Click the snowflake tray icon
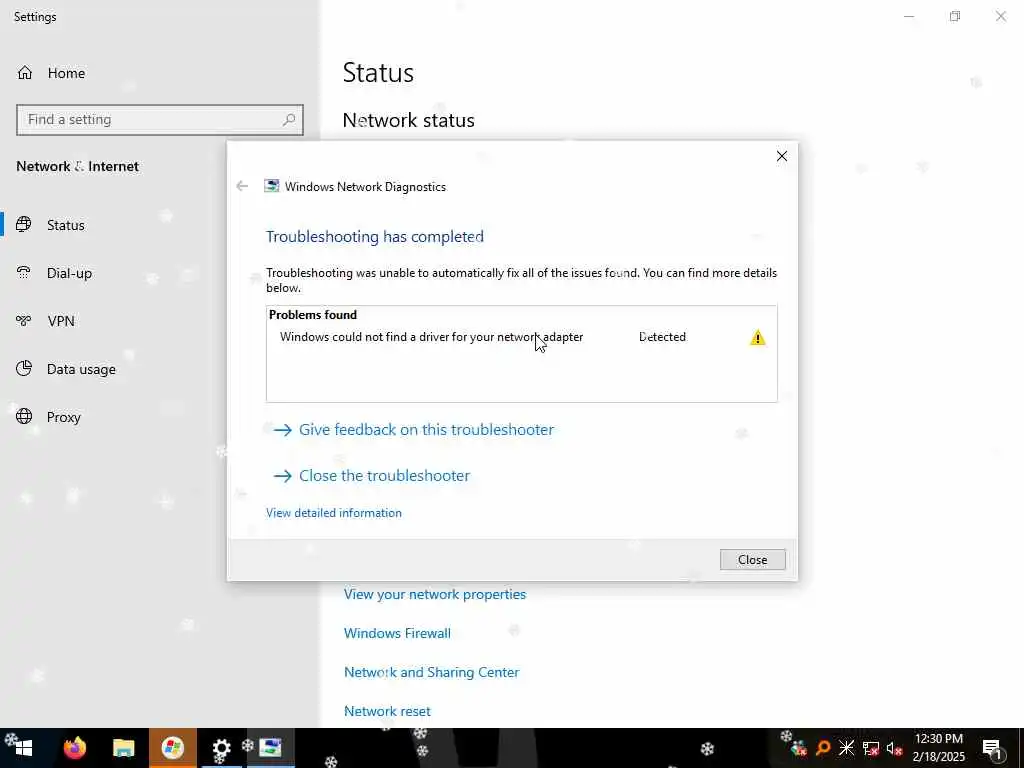 click(846, 748)
